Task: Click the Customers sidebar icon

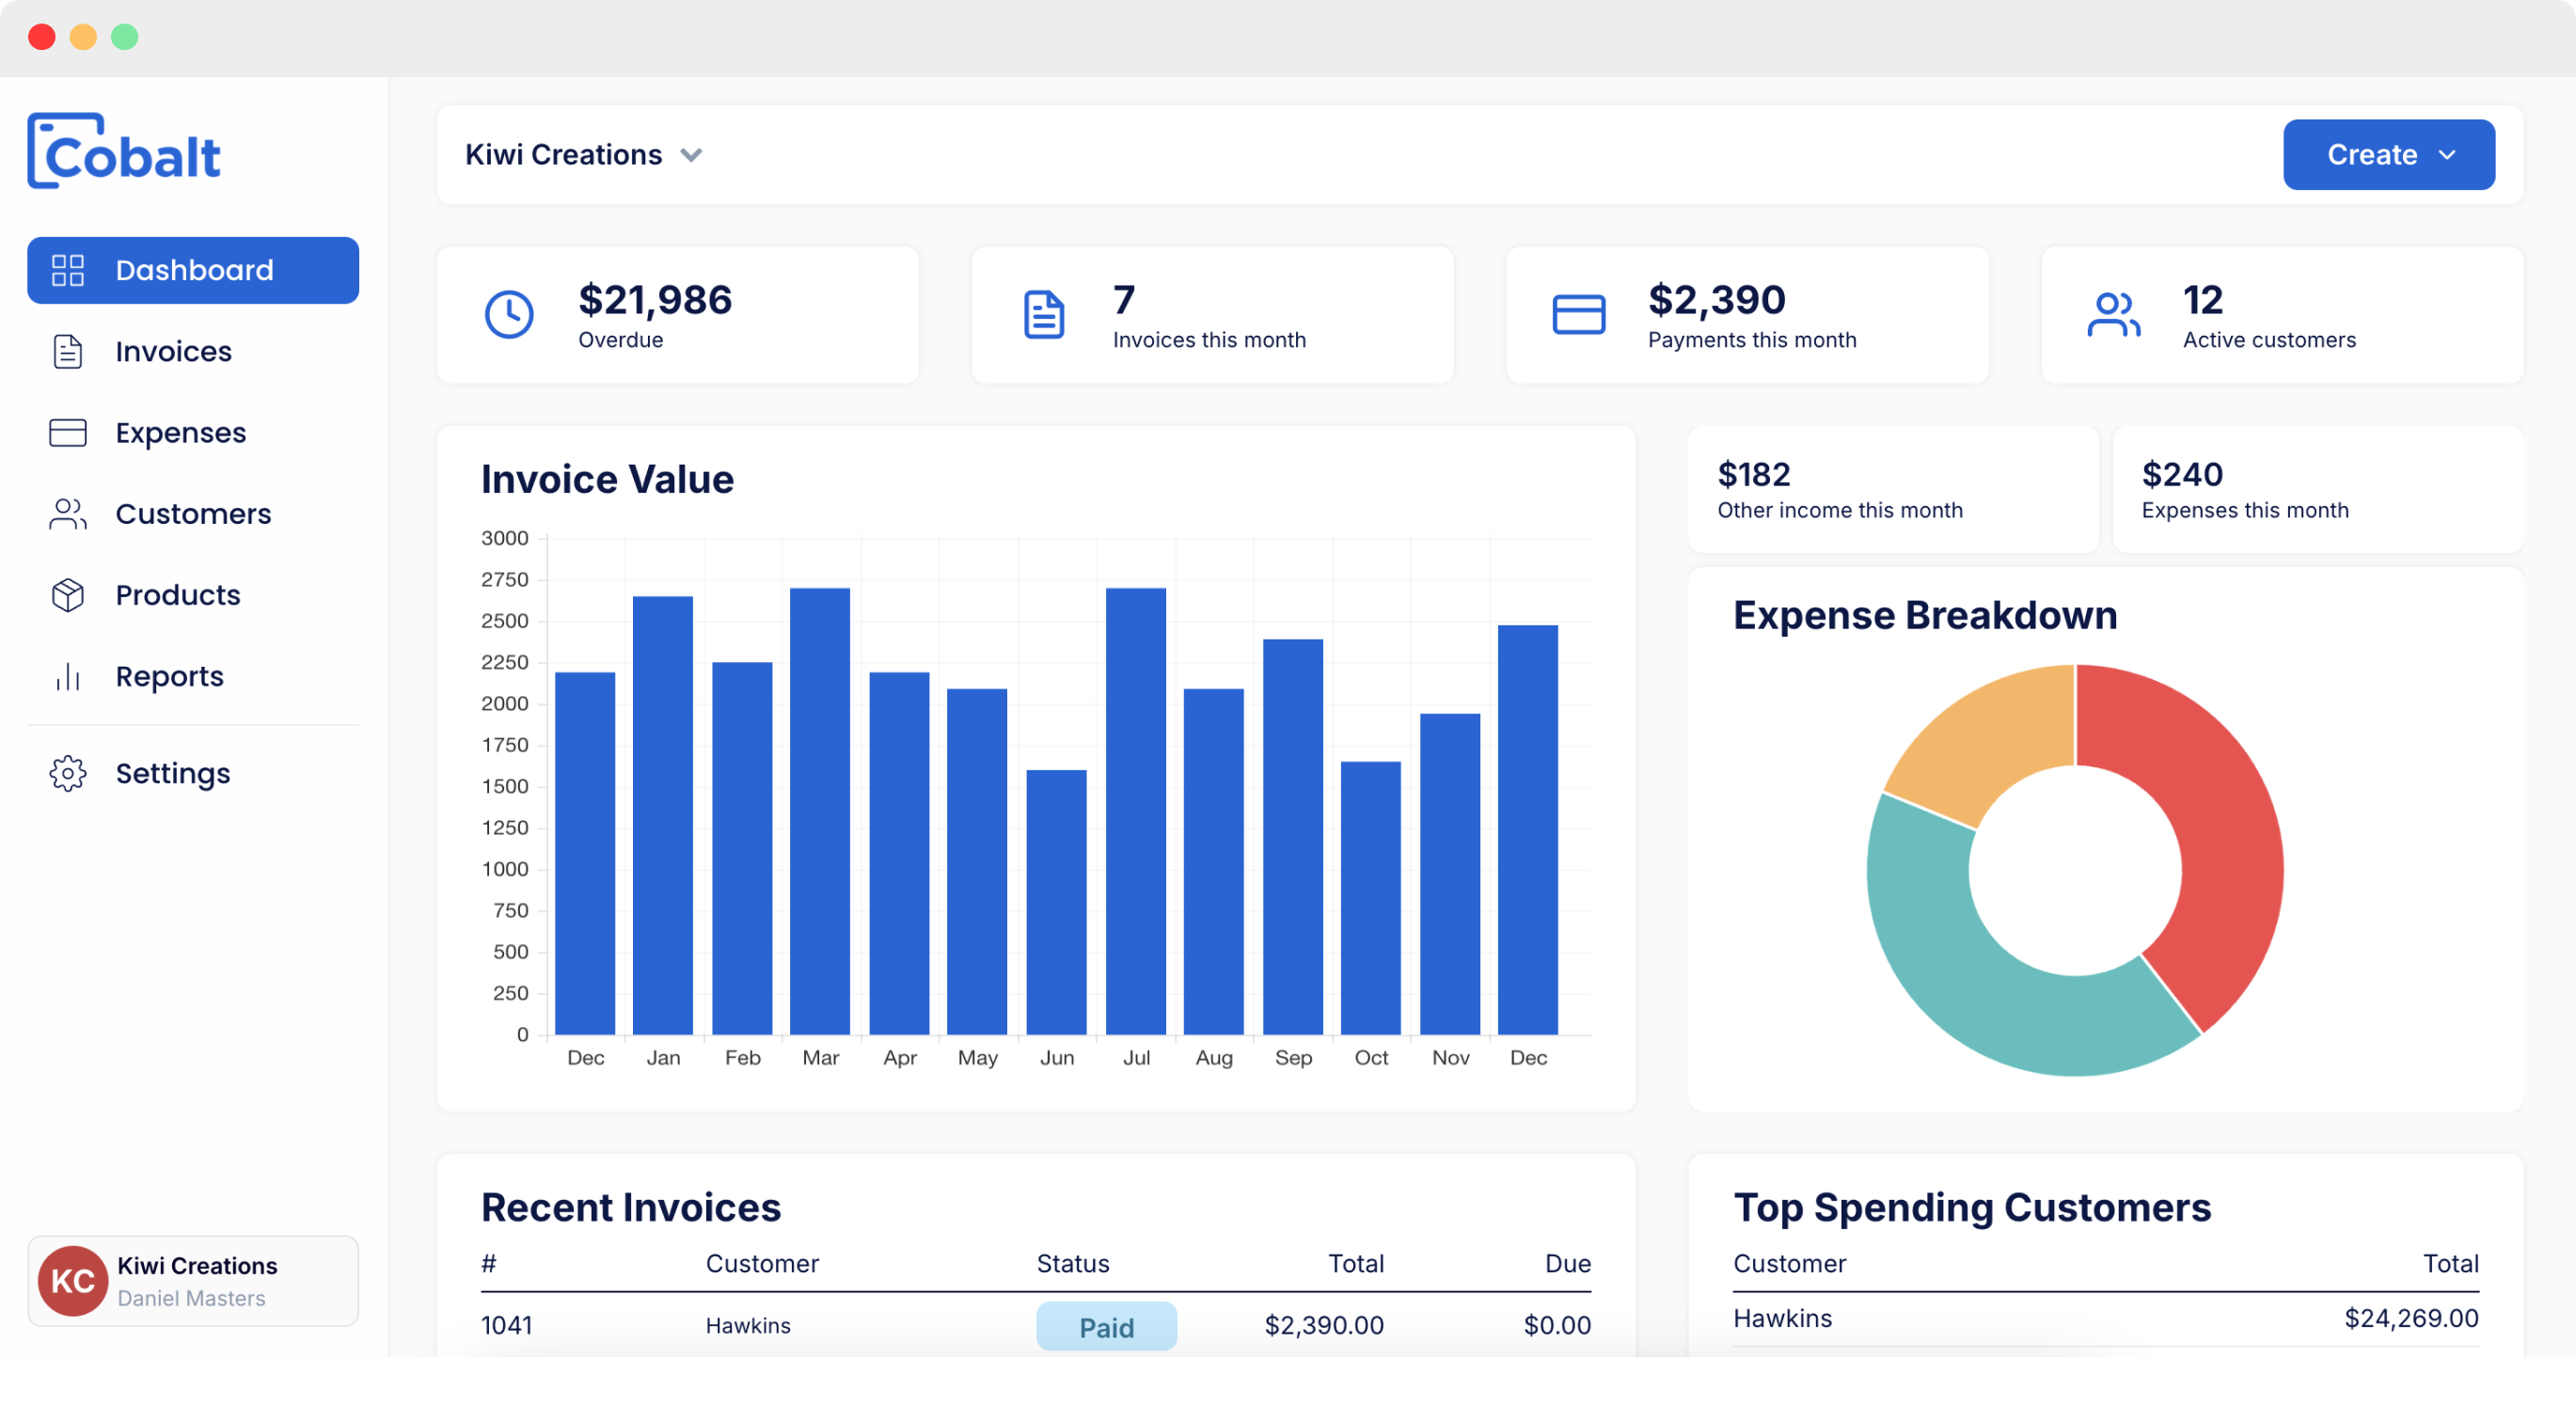Action: click(x=66, y=513)
